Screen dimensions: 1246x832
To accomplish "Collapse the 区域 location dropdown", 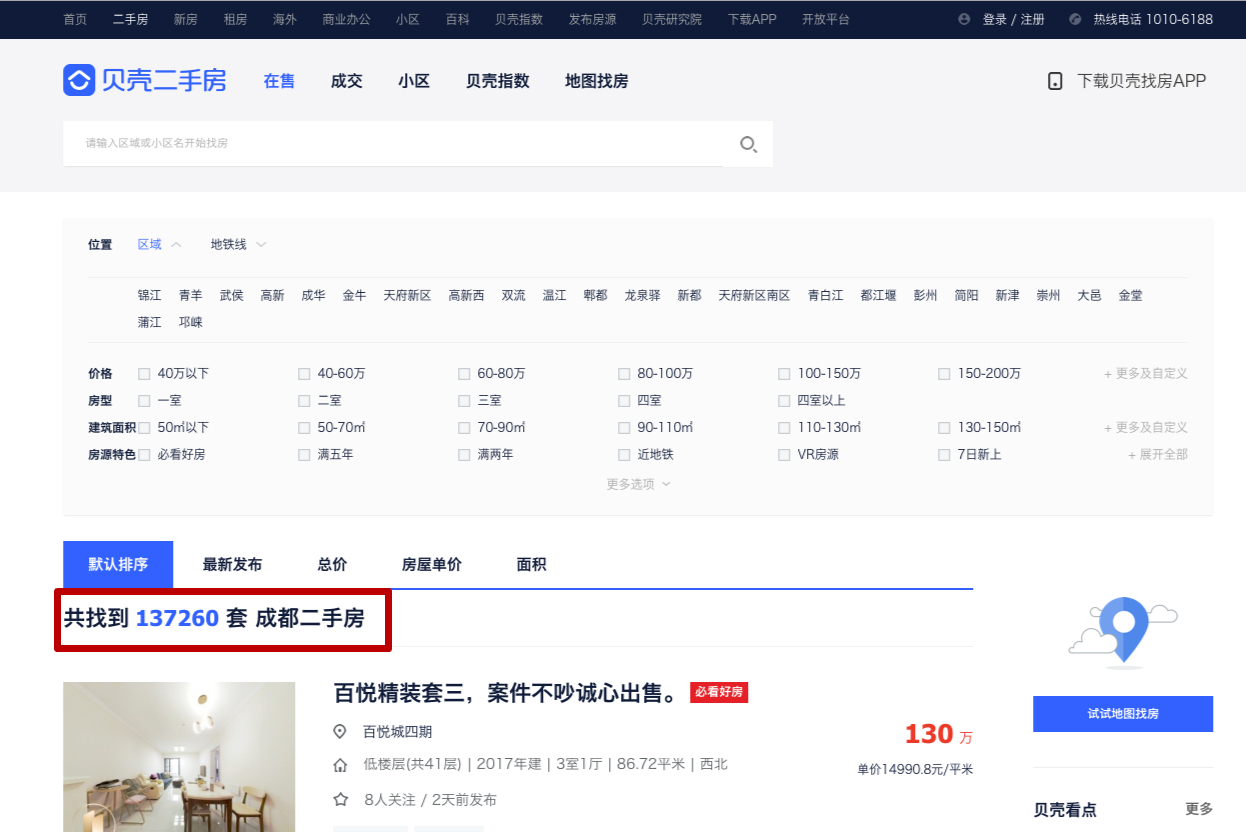I will click(x=160, y=245).
